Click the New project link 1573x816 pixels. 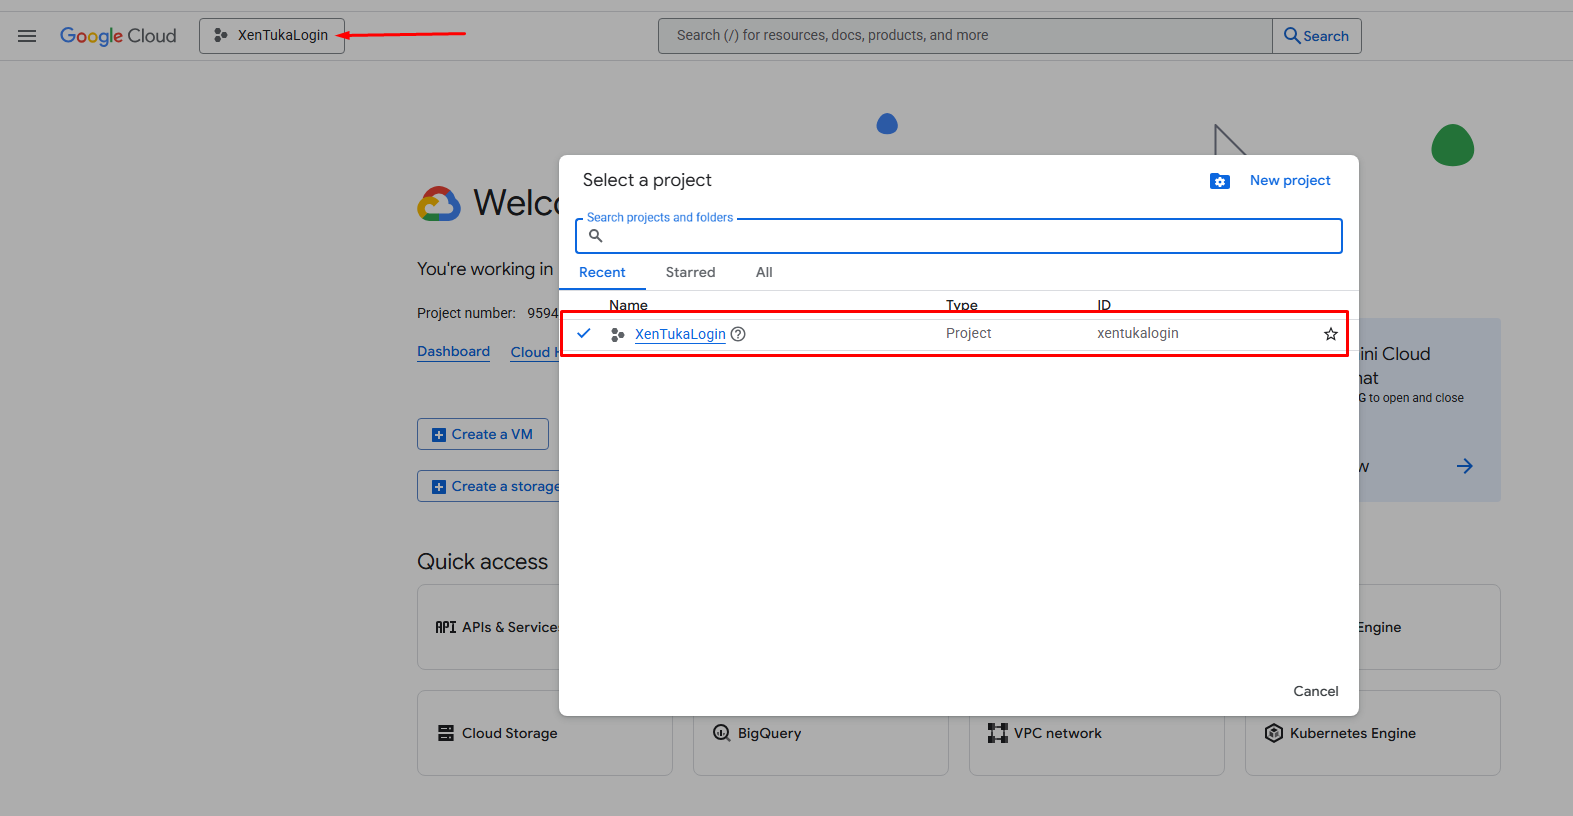click(x=1290, y=181)
